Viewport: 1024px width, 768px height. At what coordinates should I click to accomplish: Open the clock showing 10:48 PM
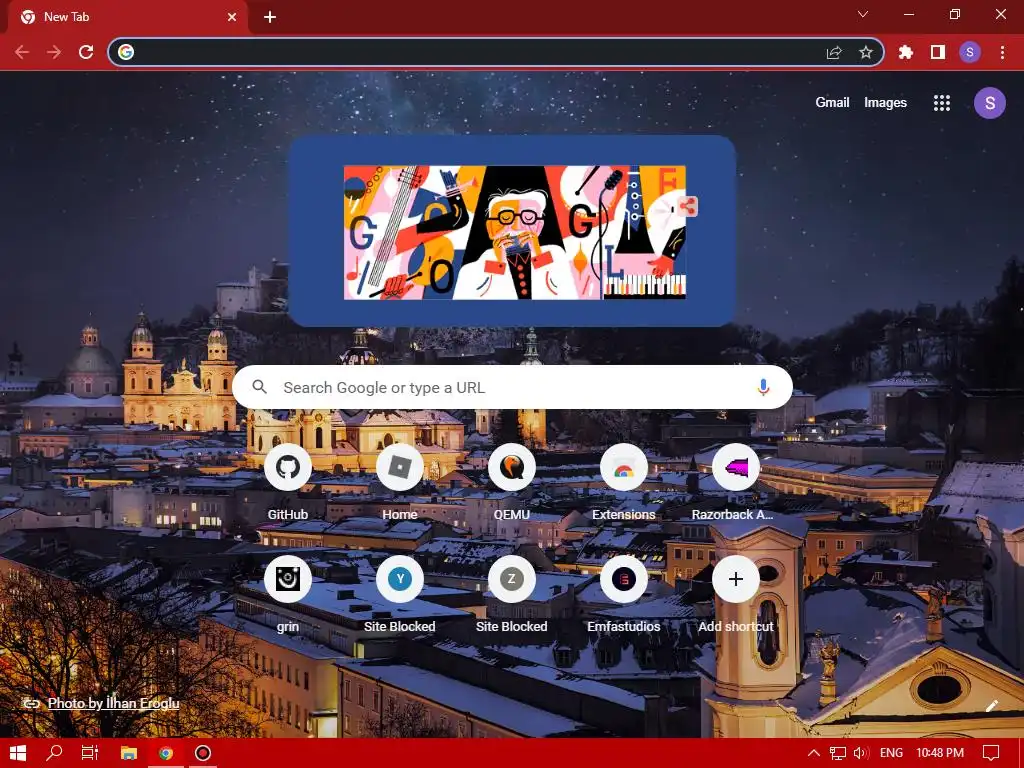940,753
